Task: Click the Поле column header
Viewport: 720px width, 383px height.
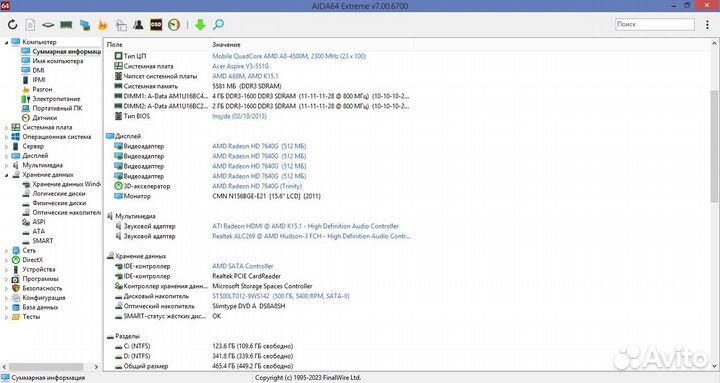Action: pos(115,45)
